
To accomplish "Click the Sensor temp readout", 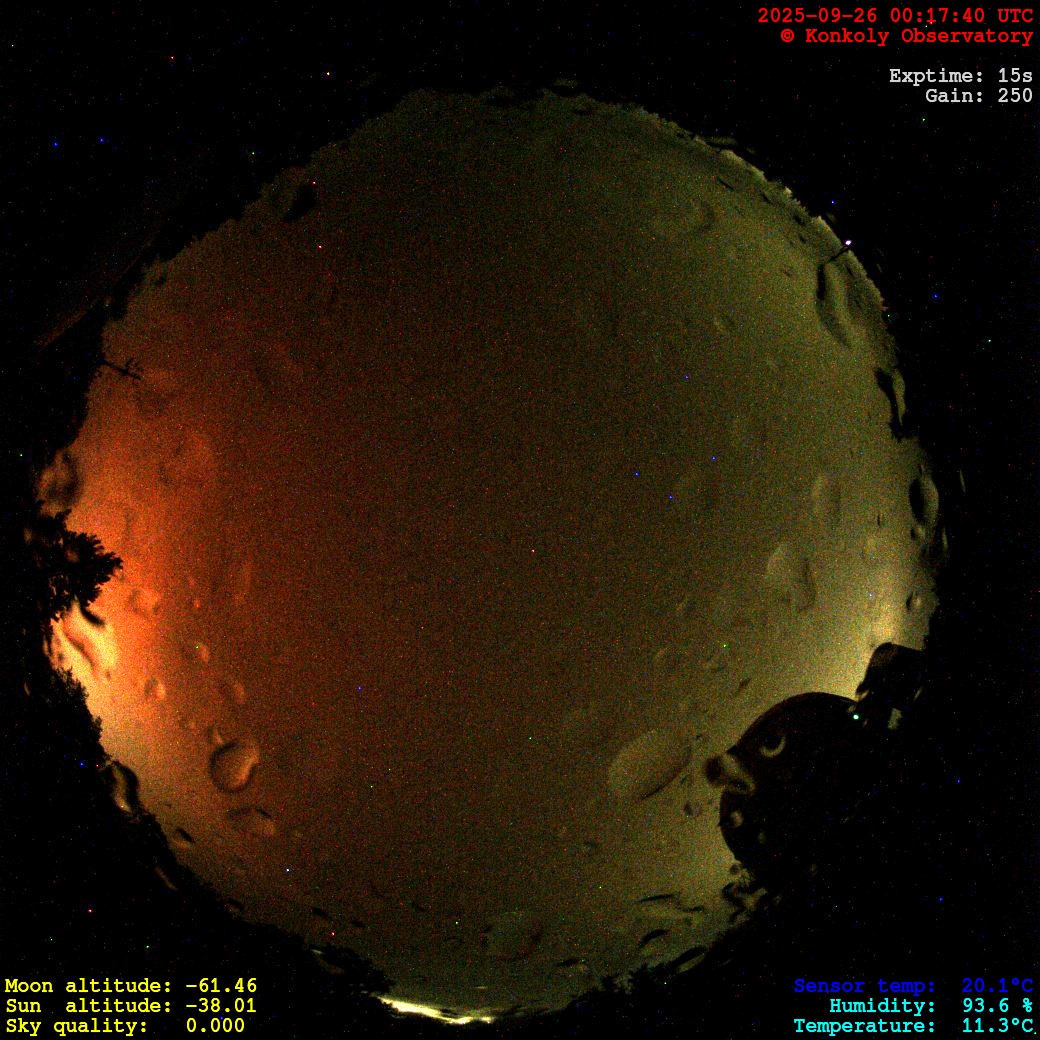I will pyautogui.click(x=913, y=986).
